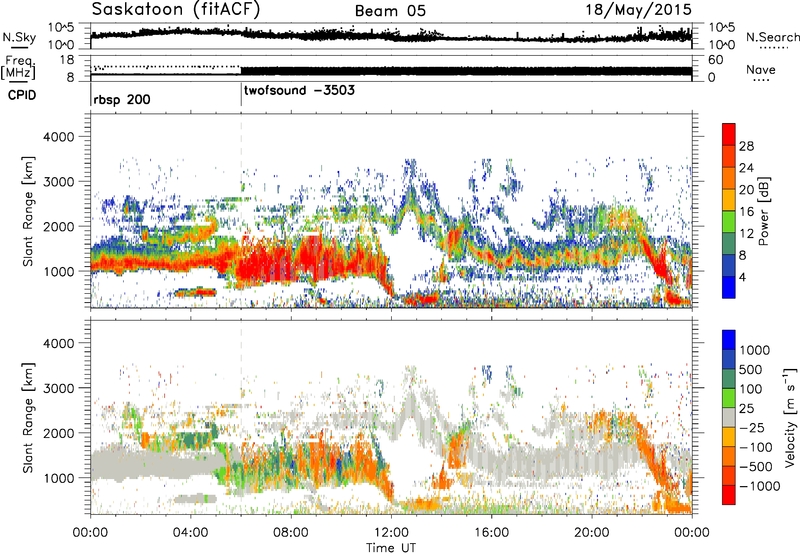Click the red 28 dB power color swatch
800x554 pixels.
[x=729, y=134]
